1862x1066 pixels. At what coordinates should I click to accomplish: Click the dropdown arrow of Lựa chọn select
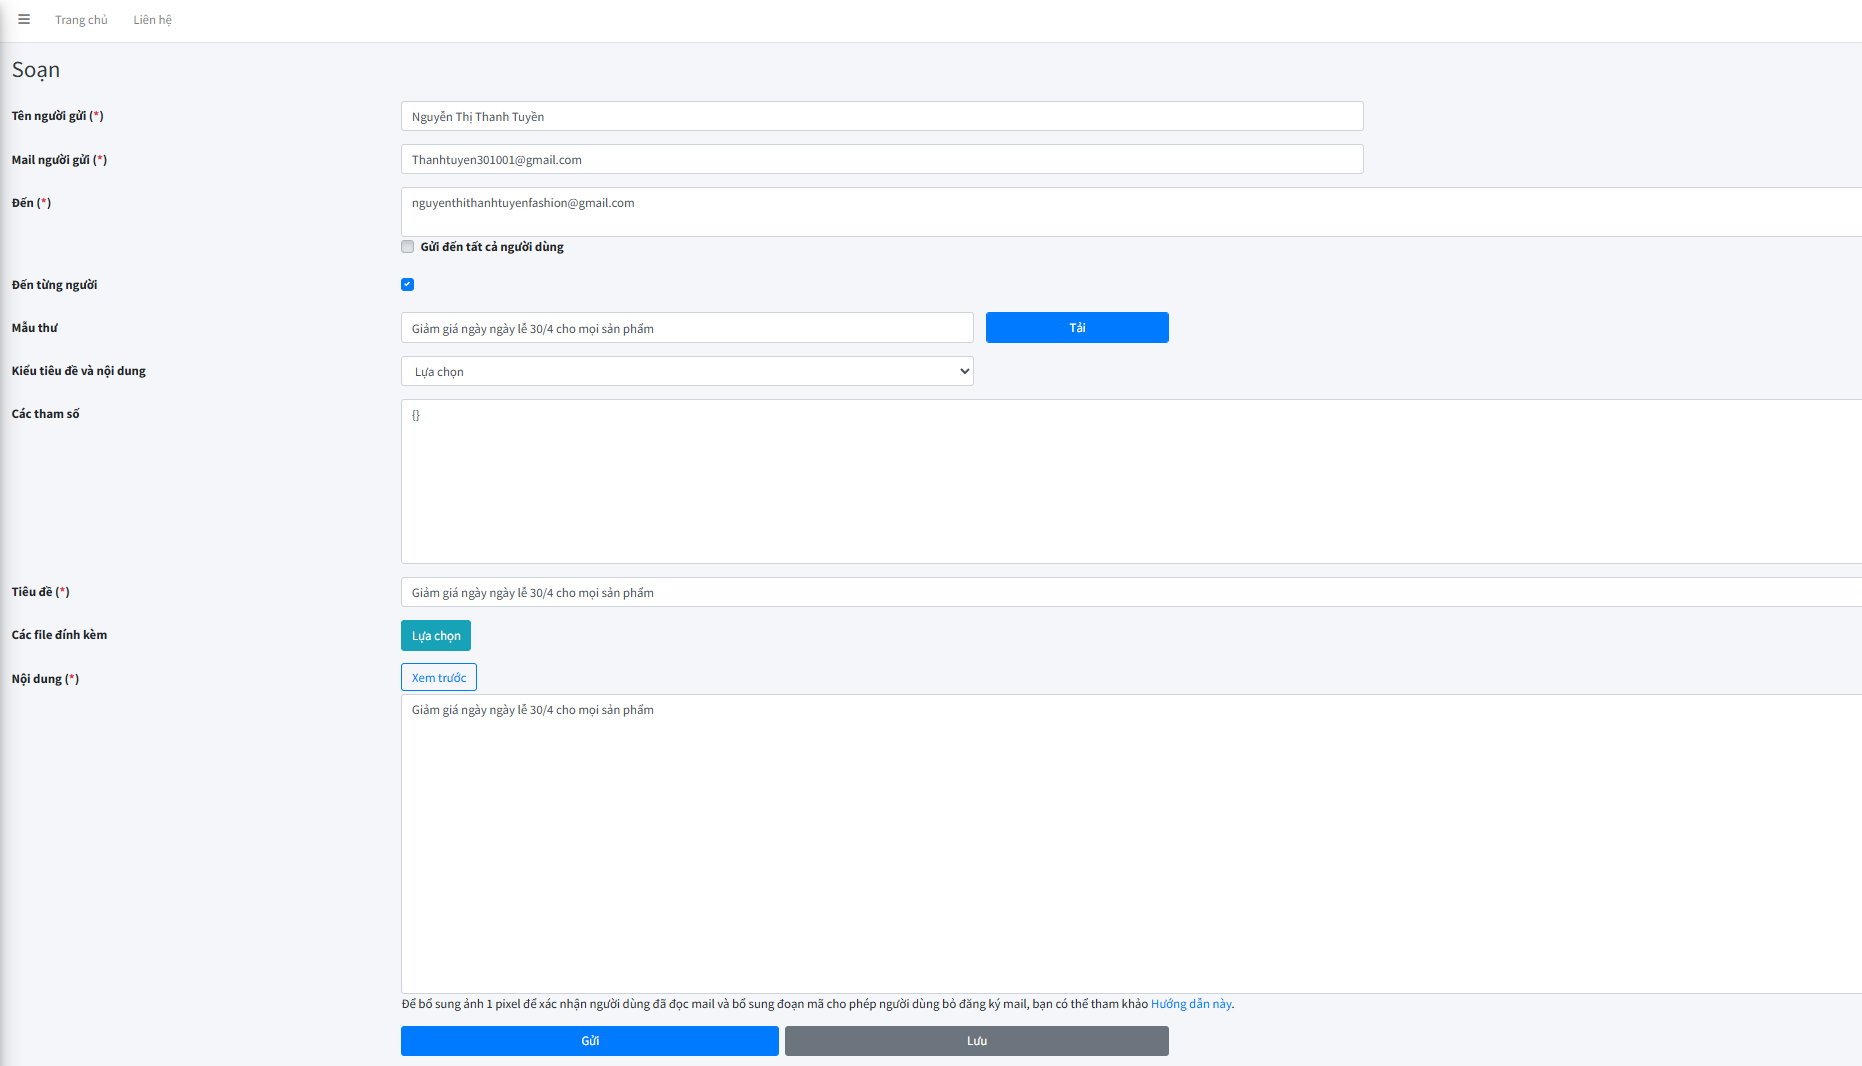(x=964, y=371)
